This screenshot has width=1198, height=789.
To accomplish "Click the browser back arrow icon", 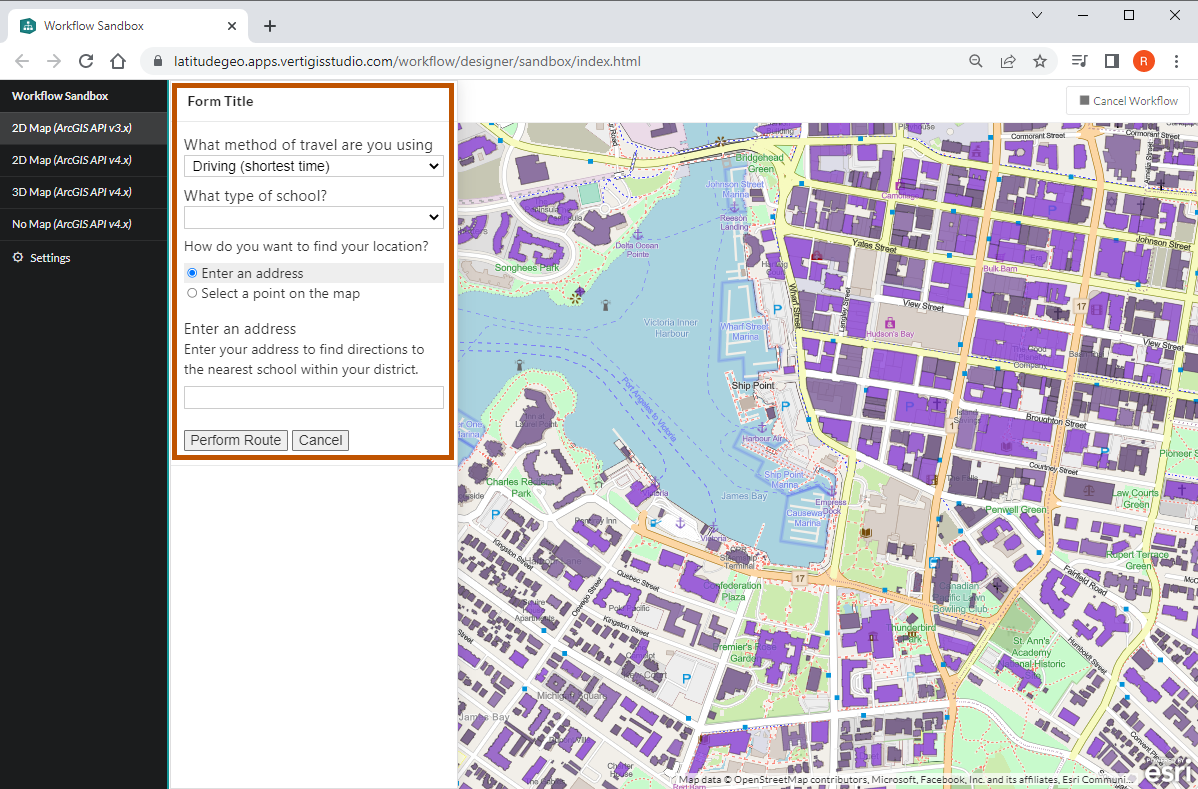I will click(22, 61).
